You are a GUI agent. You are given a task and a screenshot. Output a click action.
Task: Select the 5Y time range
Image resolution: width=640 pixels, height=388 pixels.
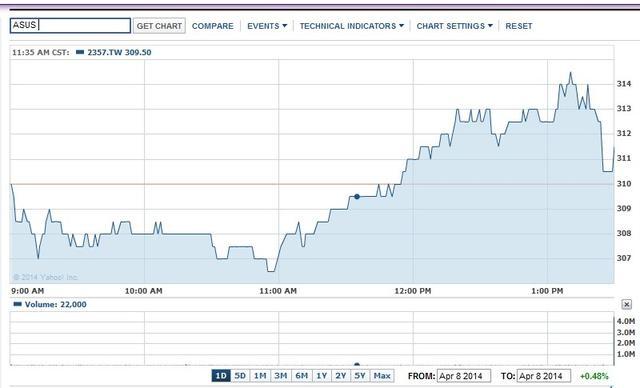pyautogui.click(x=360, y=376)
